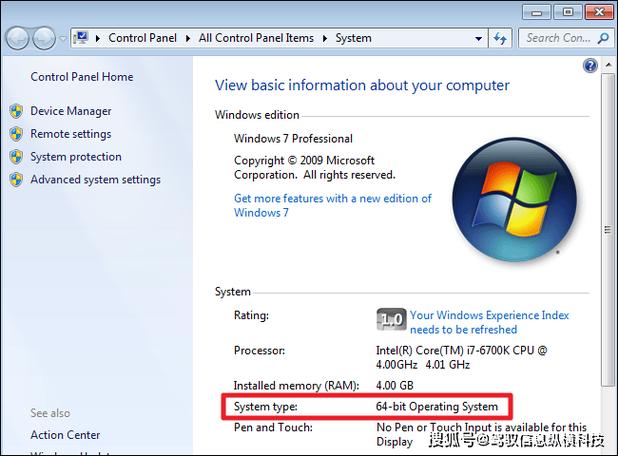Click the shield icon beside Remote settings
The height and width of the screenshot is (456, 618).
point(17,134)
